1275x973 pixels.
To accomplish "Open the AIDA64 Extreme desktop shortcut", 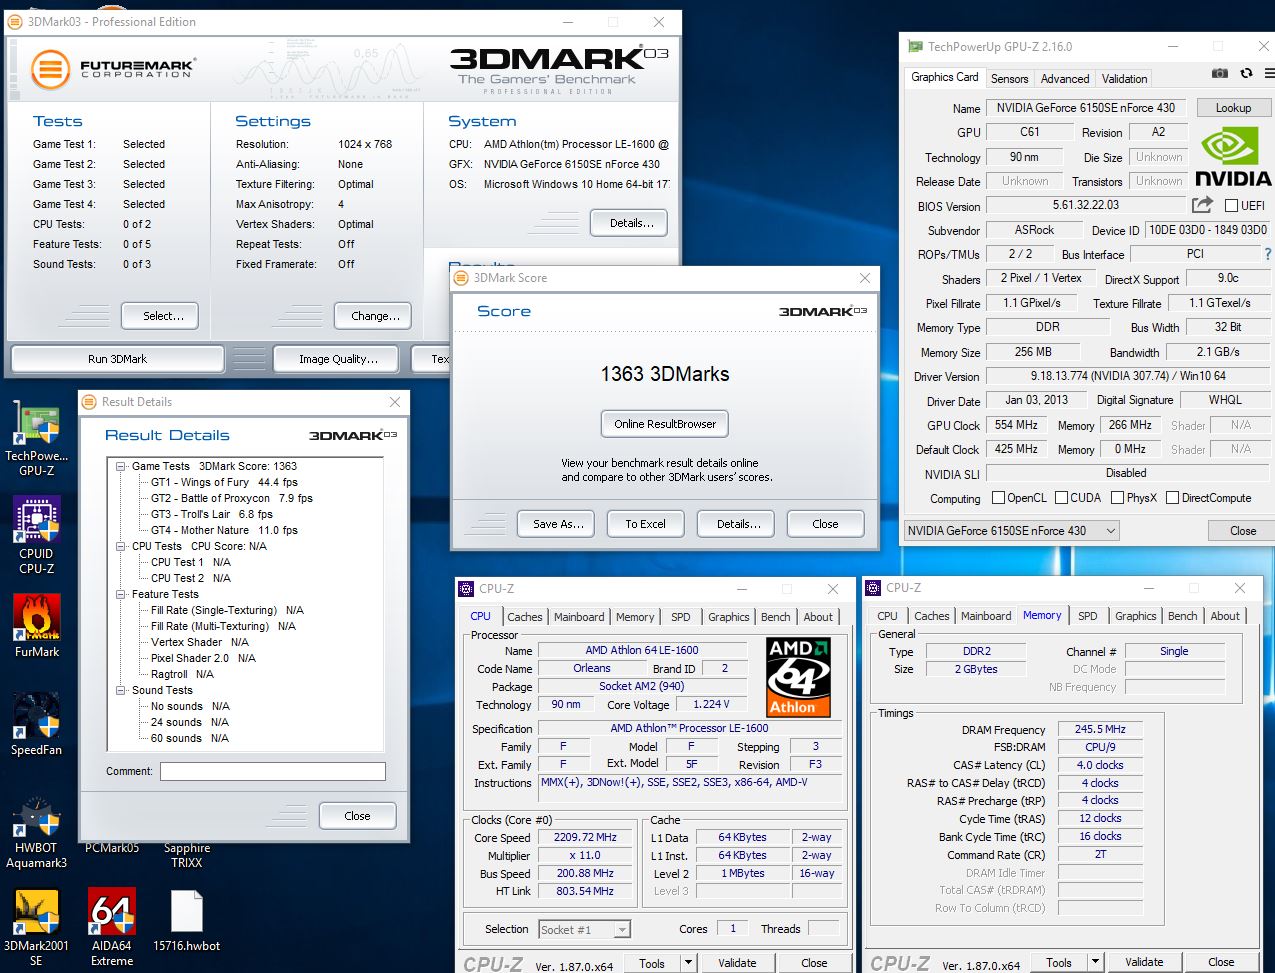I will point(112,927).
